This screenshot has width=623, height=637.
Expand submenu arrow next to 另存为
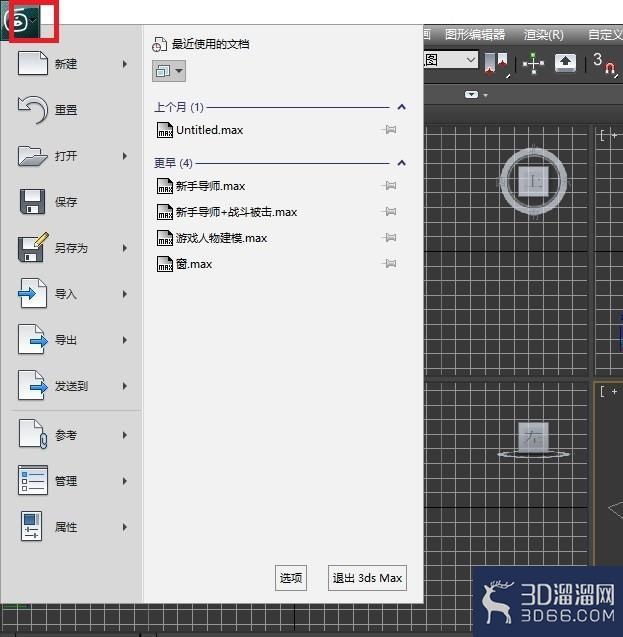click(125, 248)
